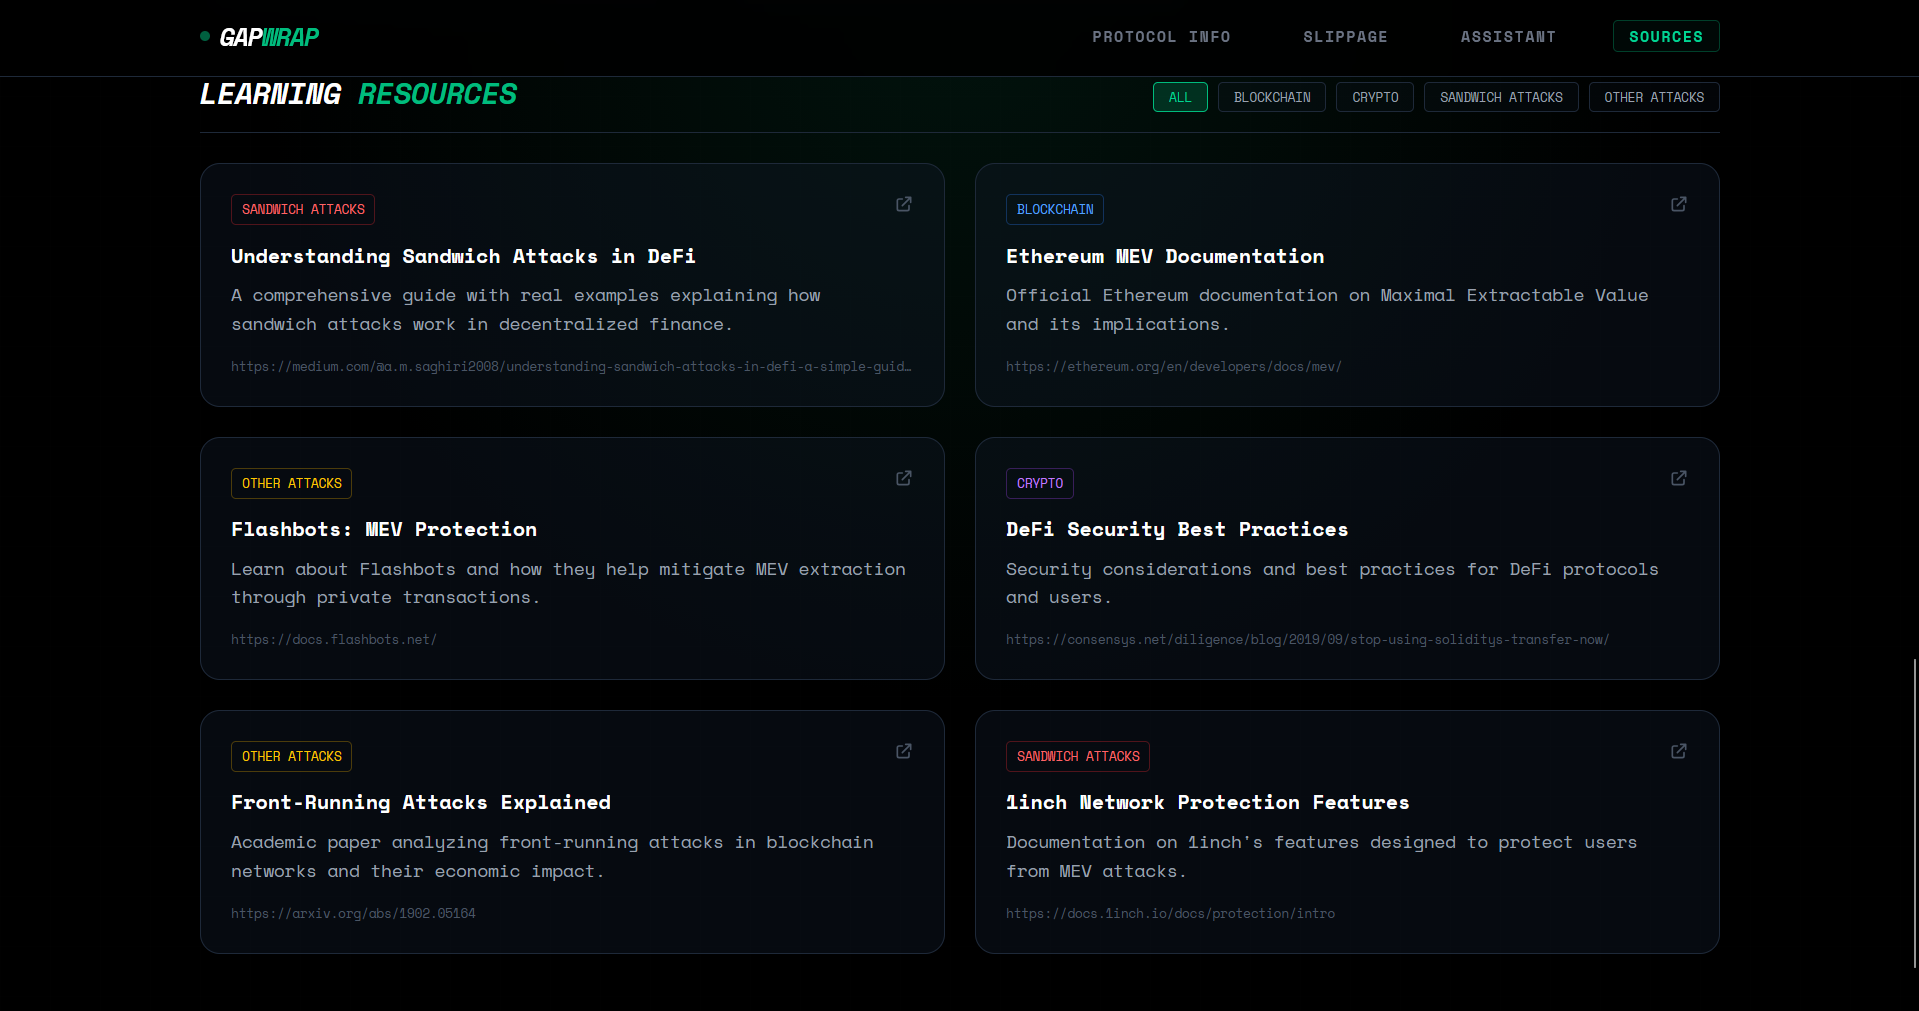Open external link icon on 1inch Network Protection card
Image resolution: width=1919 pixels, height=1011 pixels.
pyautogui.click(x=1678, y=751)
